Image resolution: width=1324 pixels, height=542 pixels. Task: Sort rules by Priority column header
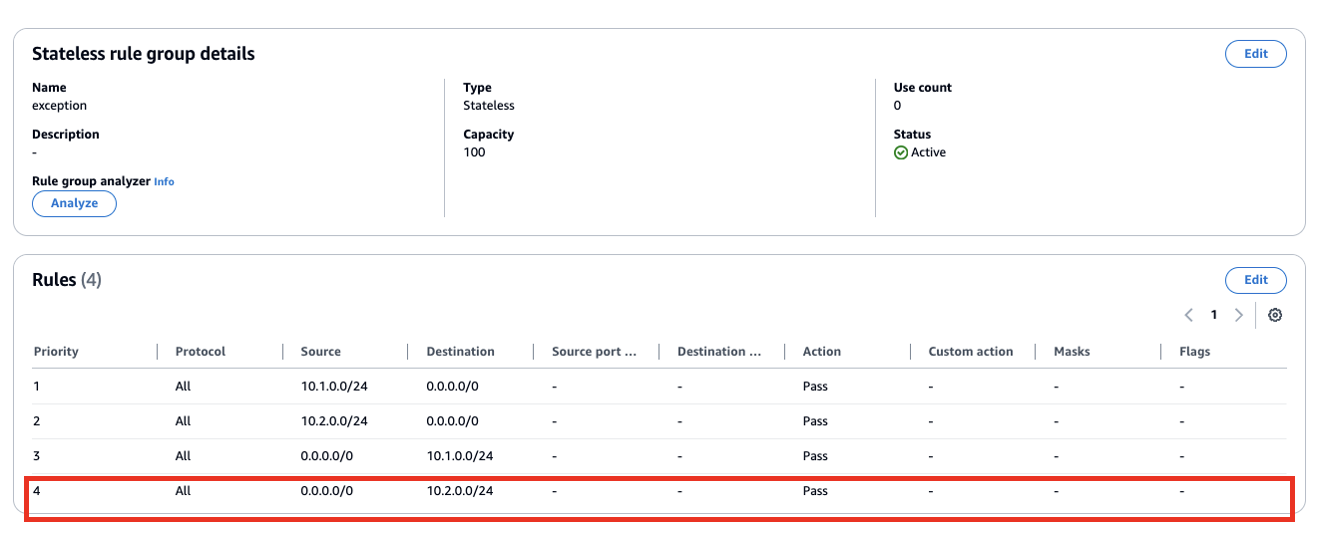[x=56, y=352]
